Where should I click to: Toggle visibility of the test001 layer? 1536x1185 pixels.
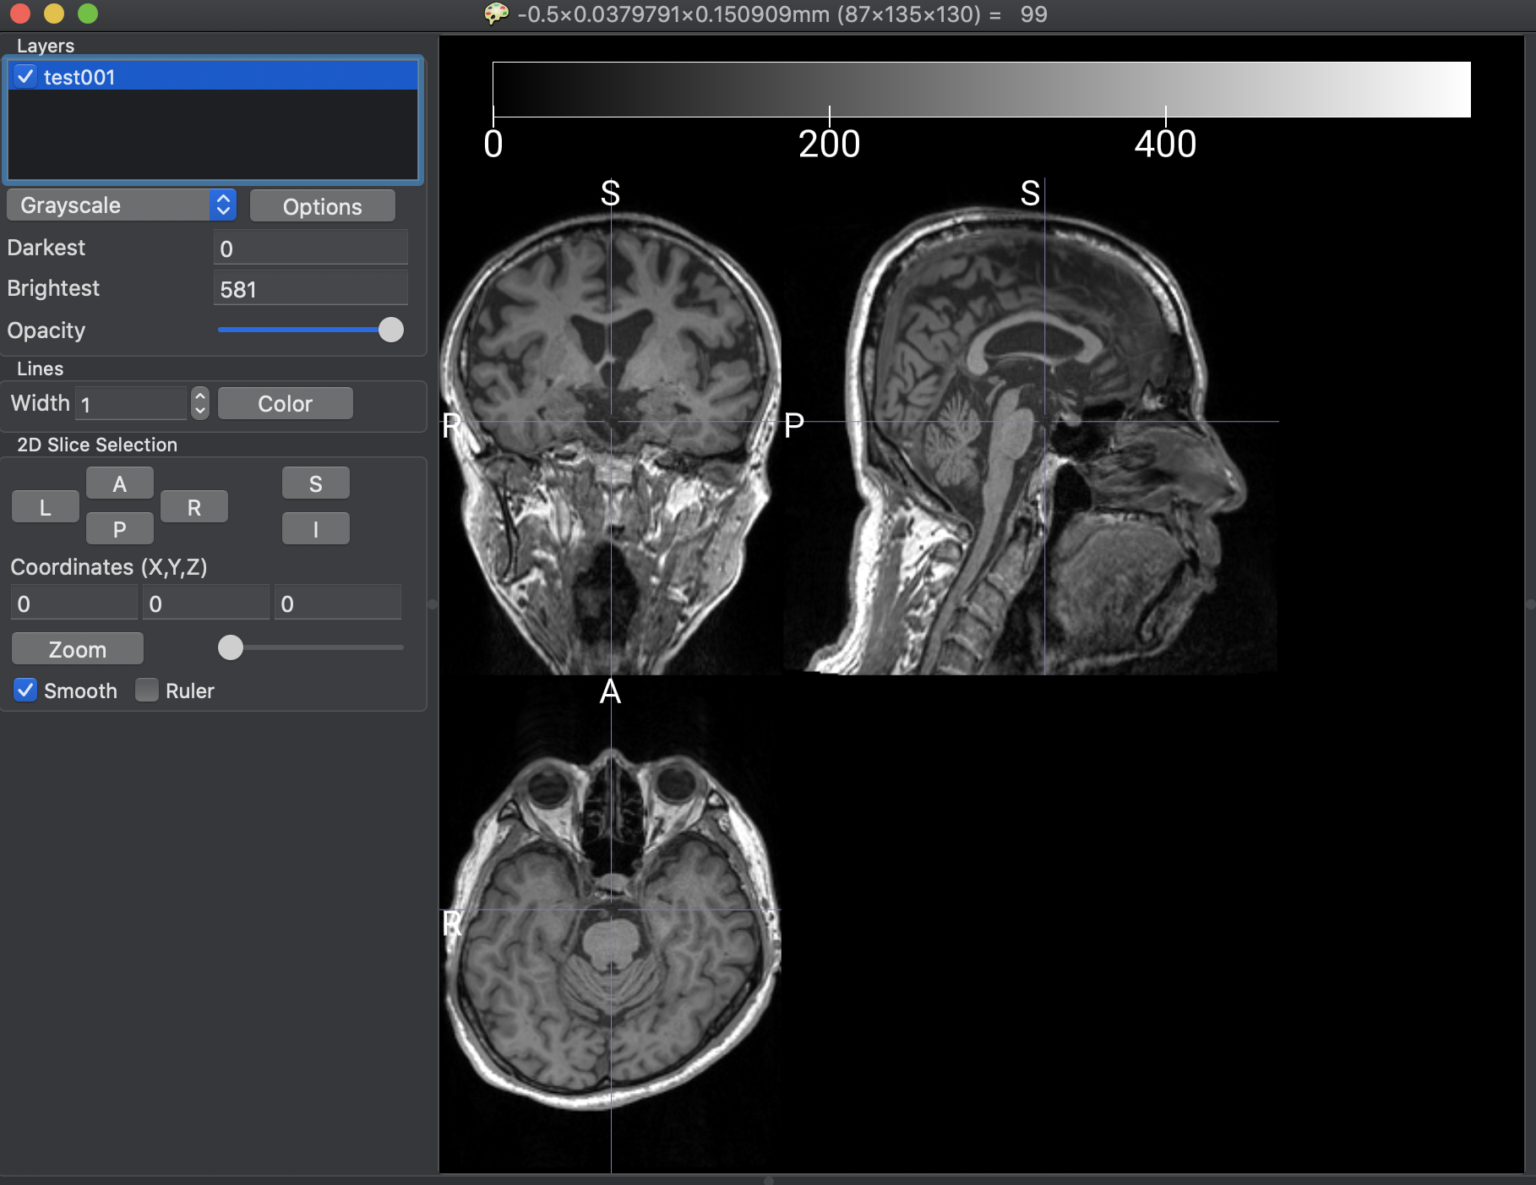[24, 76]
